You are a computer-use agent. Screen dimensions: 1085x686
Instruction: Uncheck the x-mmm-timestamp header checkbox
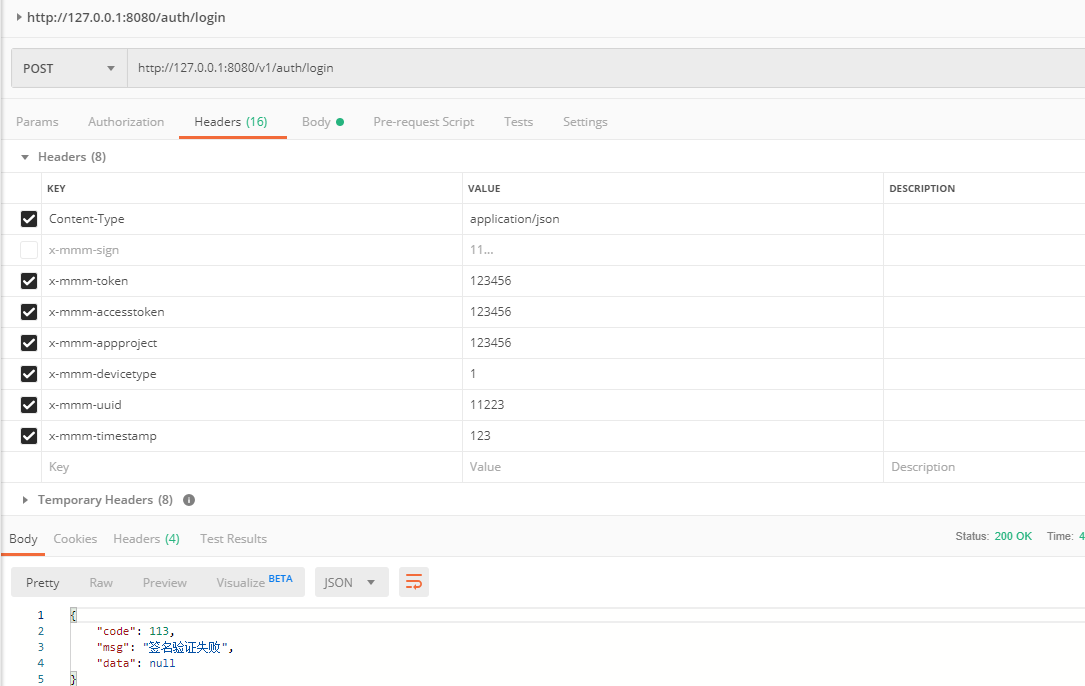point(28,436)
